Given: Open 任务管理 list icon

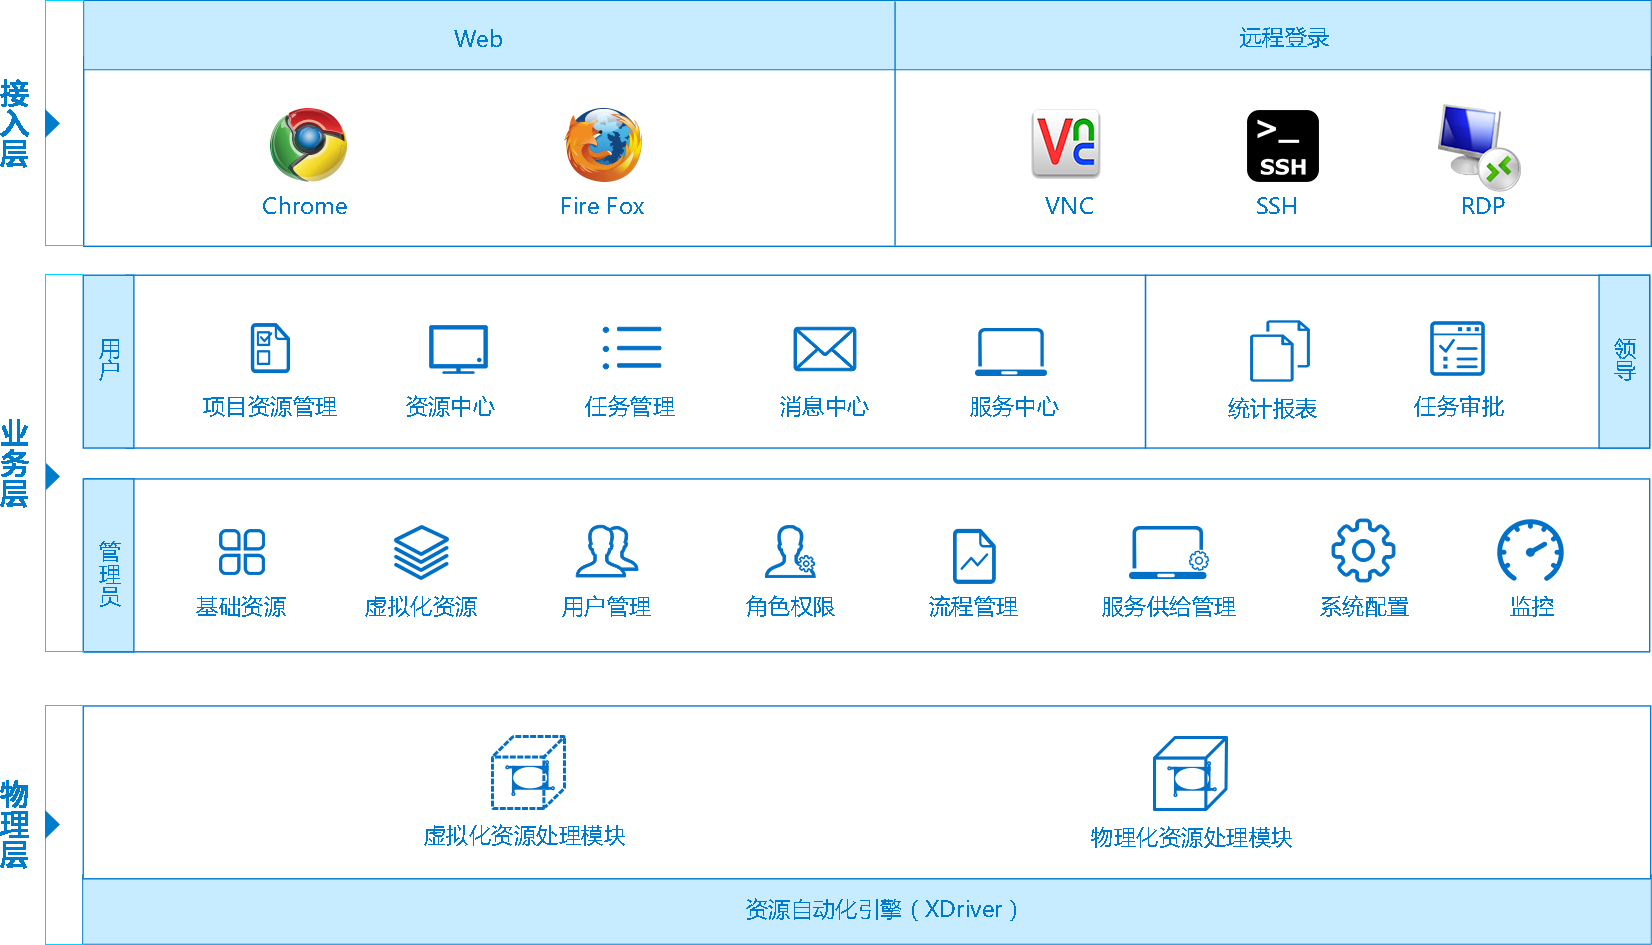Looking at the screenshot, I should pos(632,348).
